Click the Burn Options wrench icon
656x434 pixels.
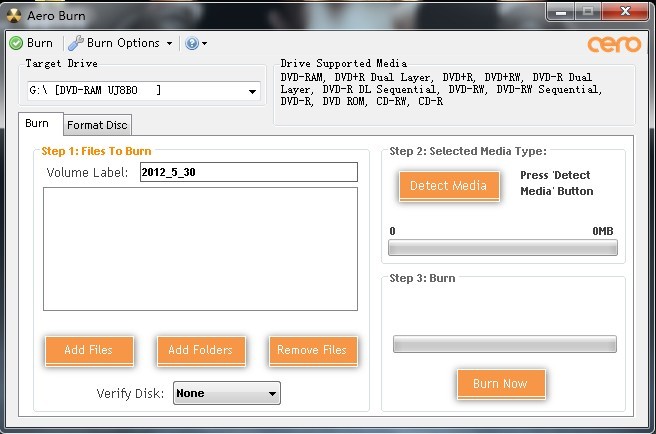point(76,43)
